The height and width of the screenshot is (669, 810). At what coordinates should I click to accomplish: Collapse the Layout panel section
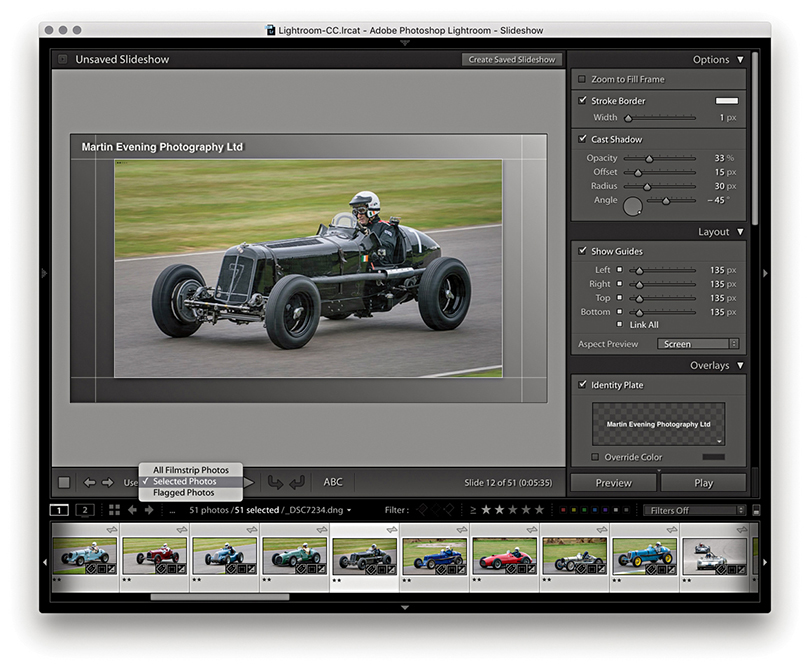(x=740, y=232)
